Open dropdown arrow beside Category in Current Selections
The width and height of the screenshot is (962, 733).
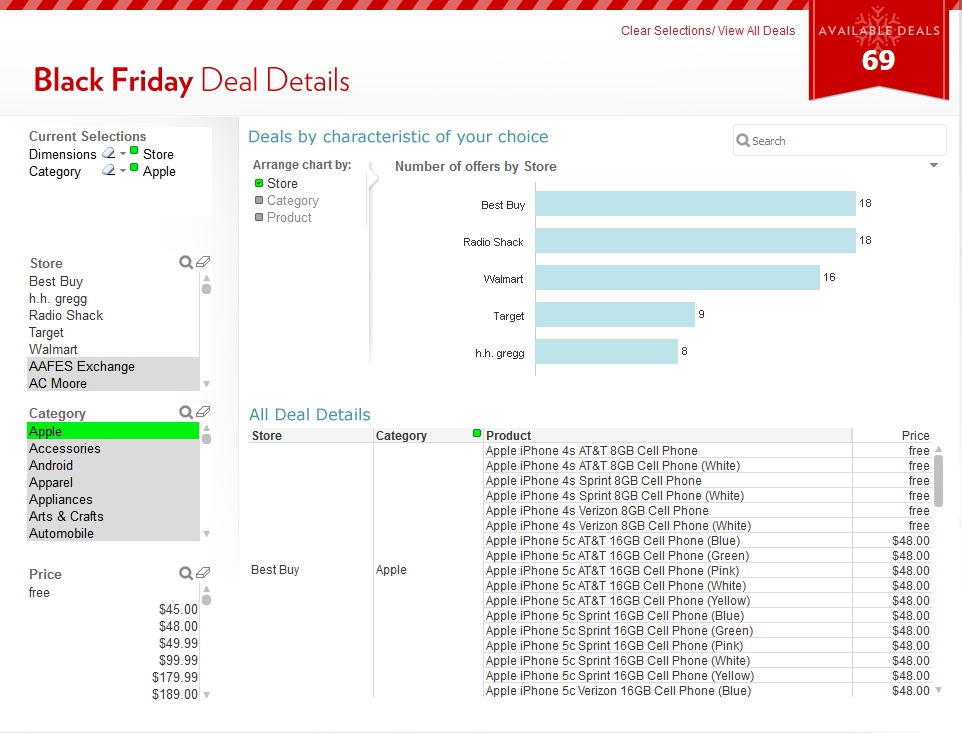(x=123, y=171)
